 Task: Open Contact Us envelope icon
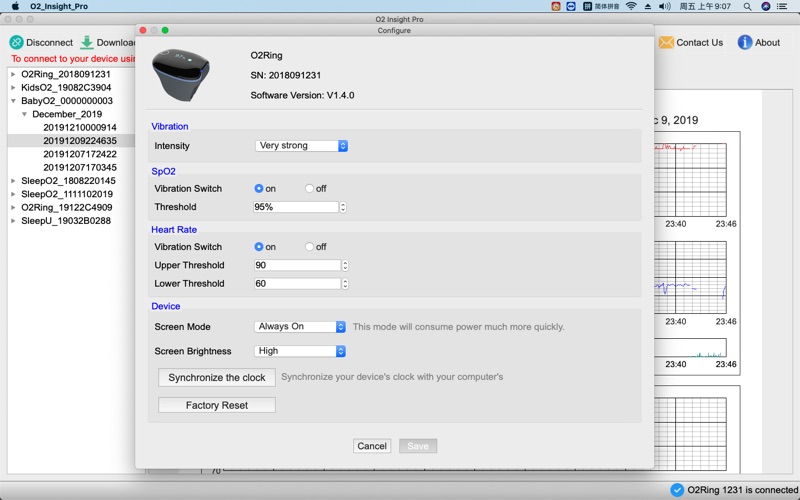click(x=666, y=42)
